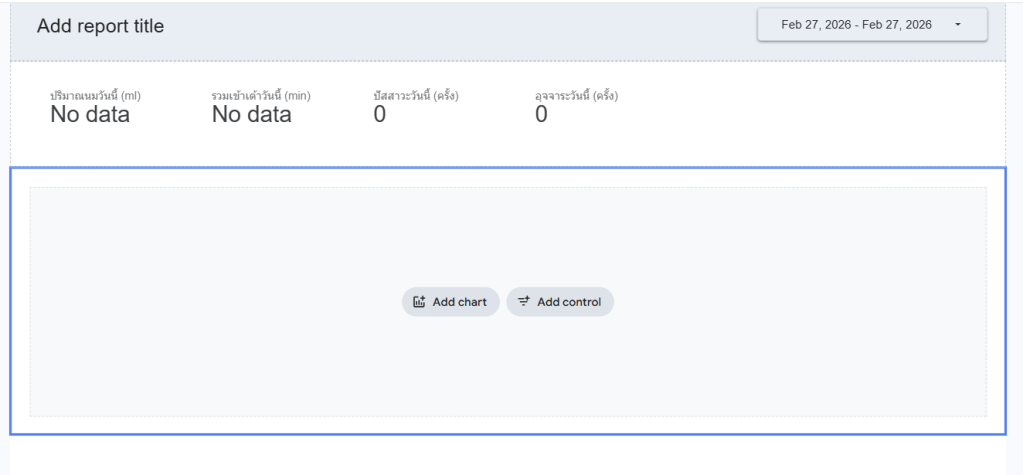Select the อุจจาระวันนี้ (ครั้ง) scorecard label

pyautogui.click(x=577, y=96)
